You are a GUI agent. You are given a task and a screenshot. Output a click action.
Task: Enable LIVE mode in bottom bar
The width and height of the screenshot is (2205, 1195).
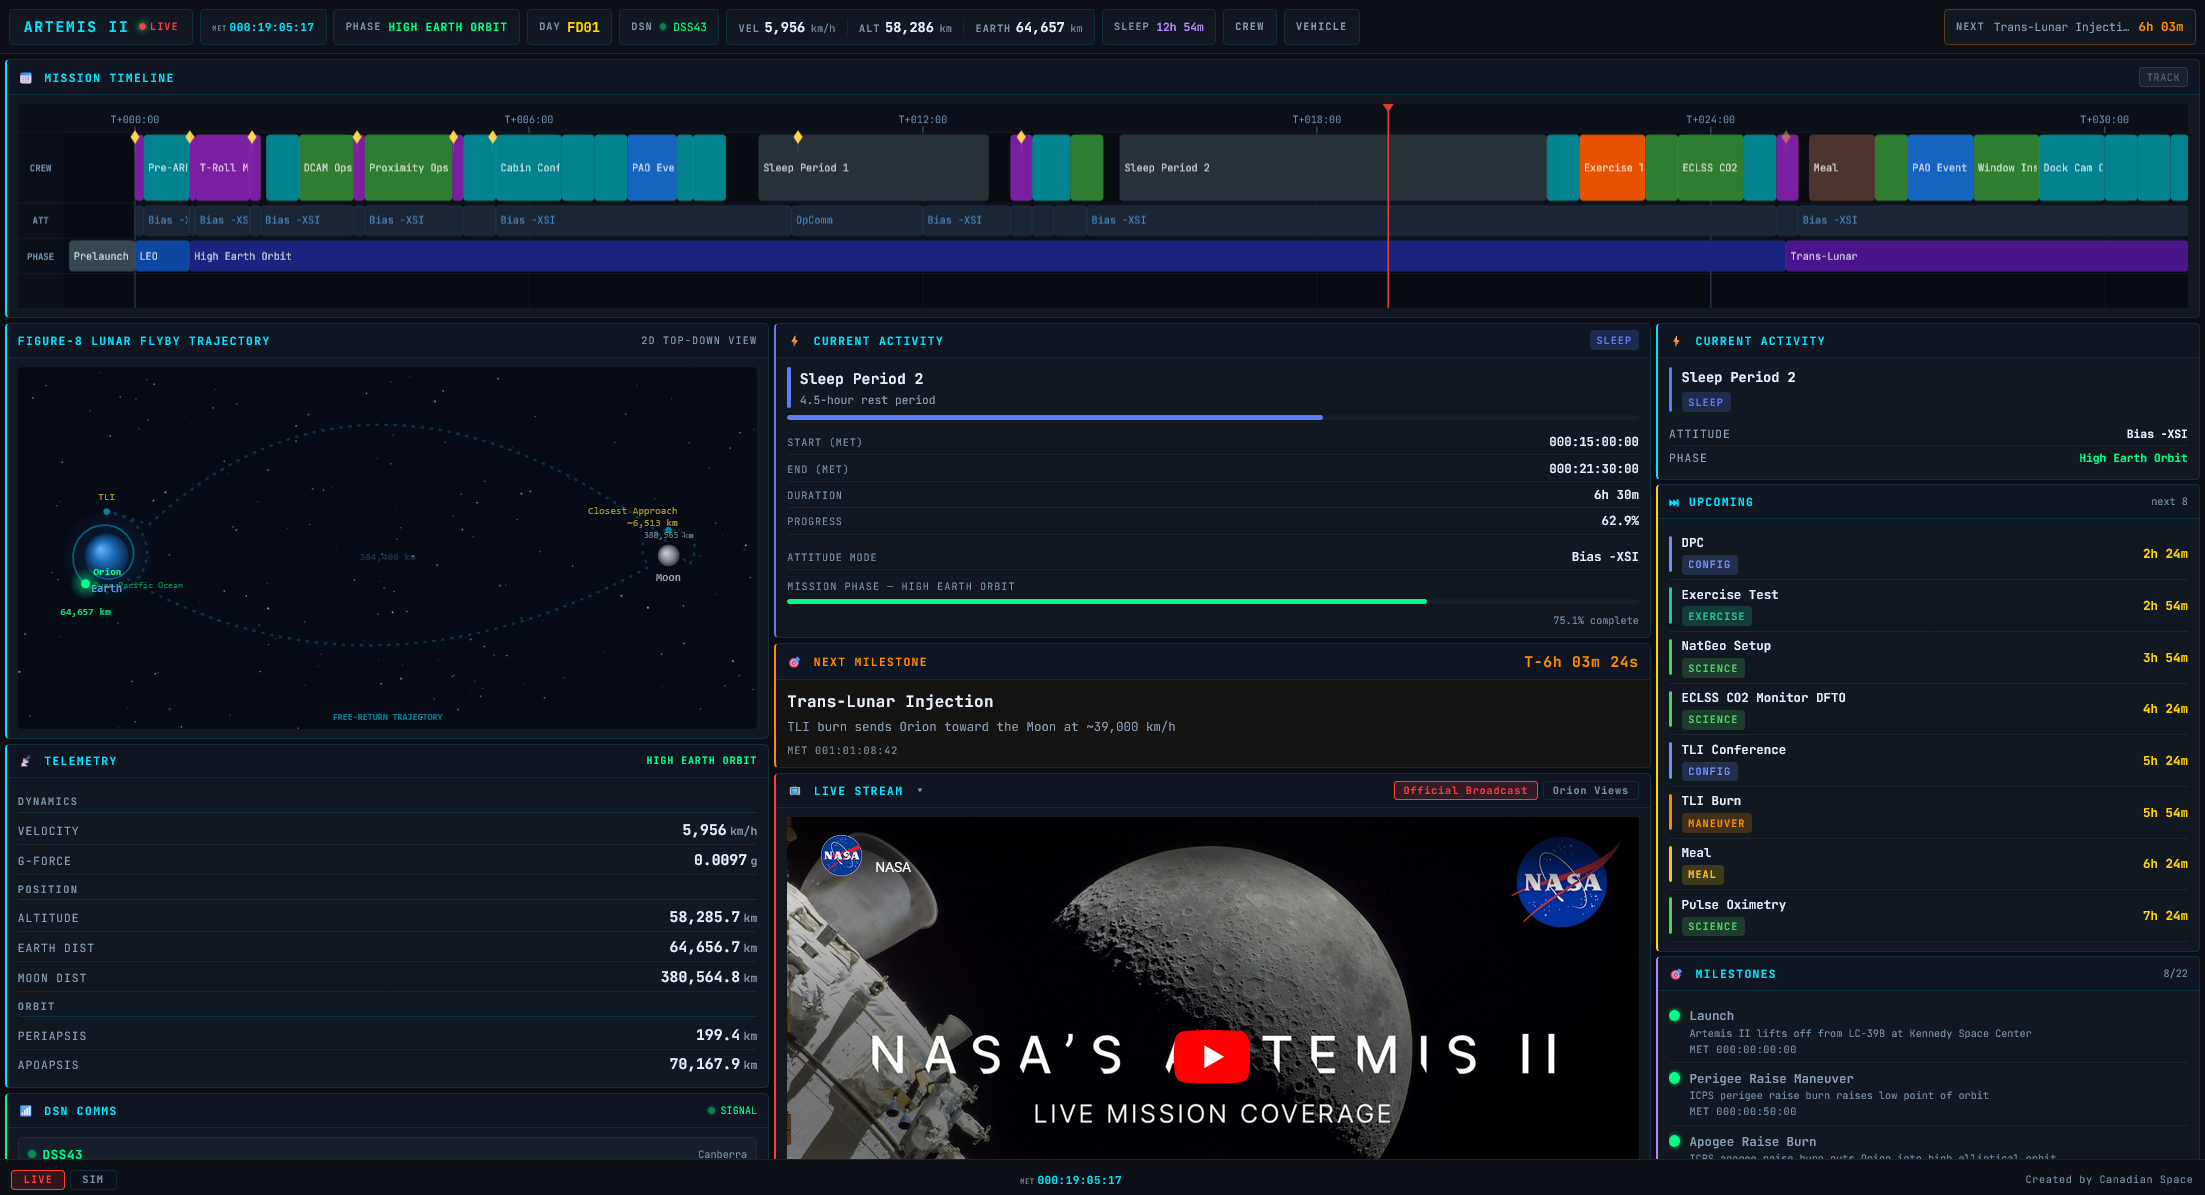coord(38,1180)
